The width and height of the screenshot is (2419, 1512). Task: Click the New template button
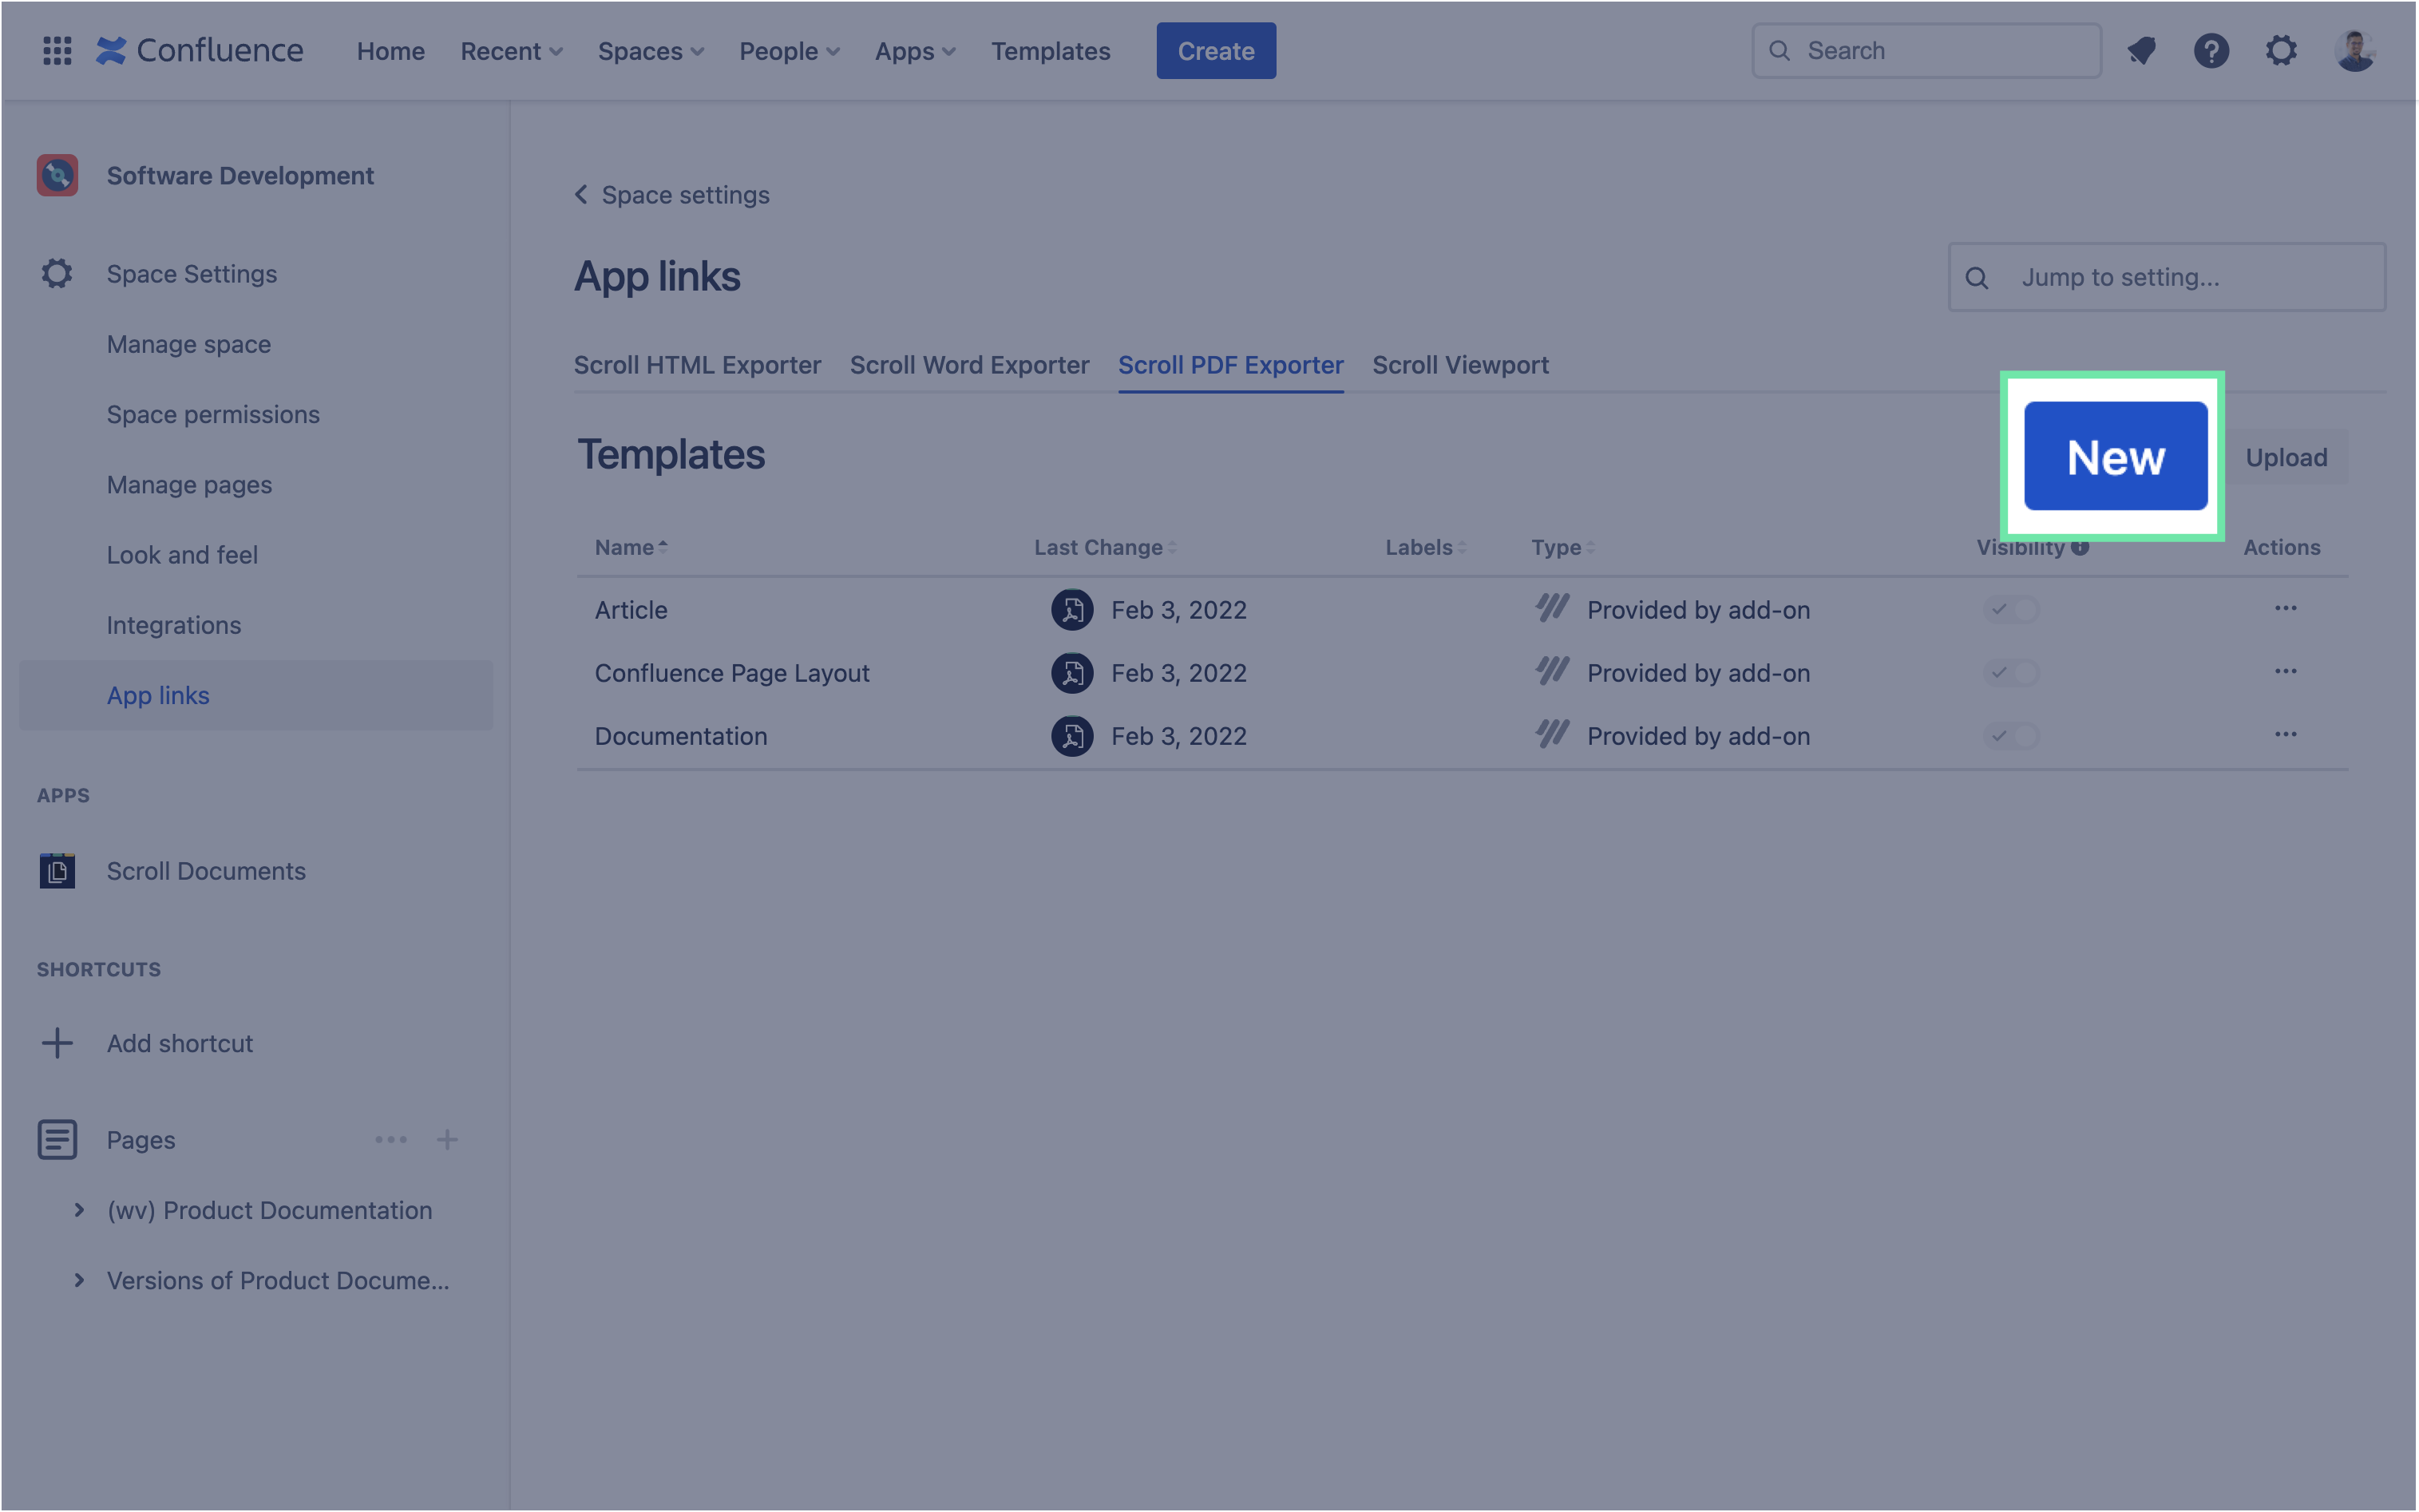coord(2115,457)
